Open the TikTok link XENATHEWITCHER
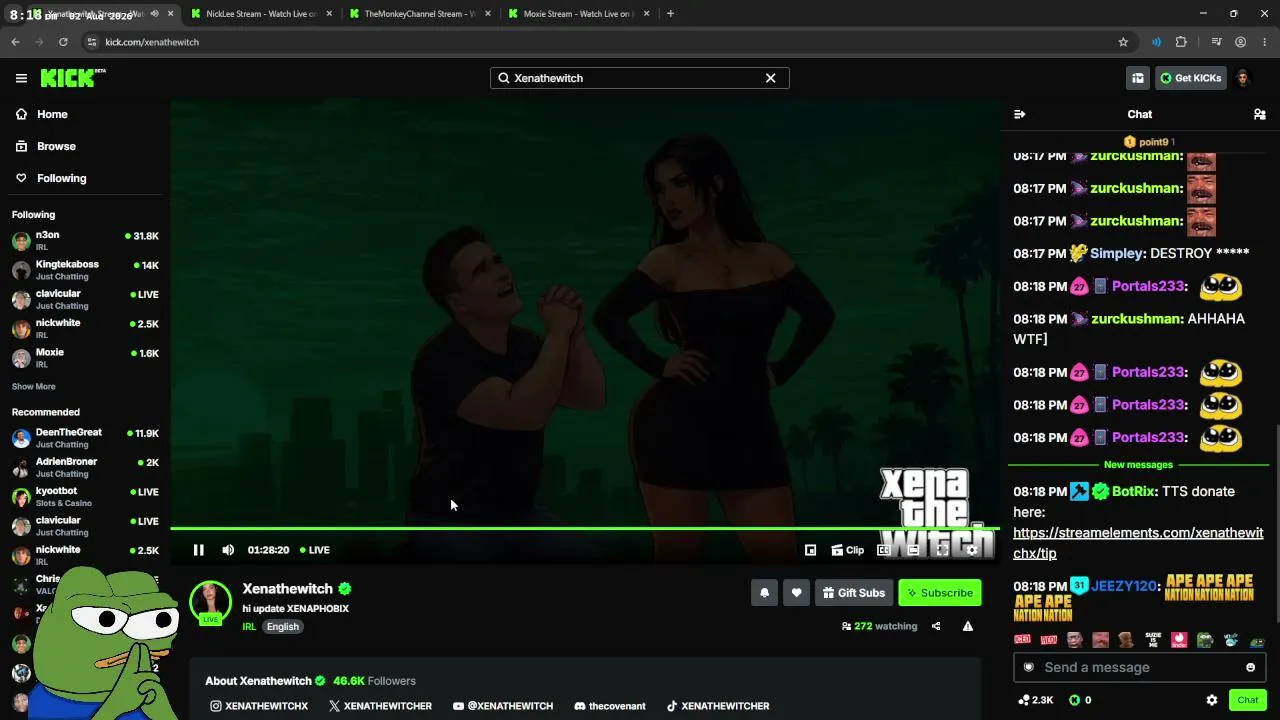Viewport: 1280px width, 720px height. point(718,706)
